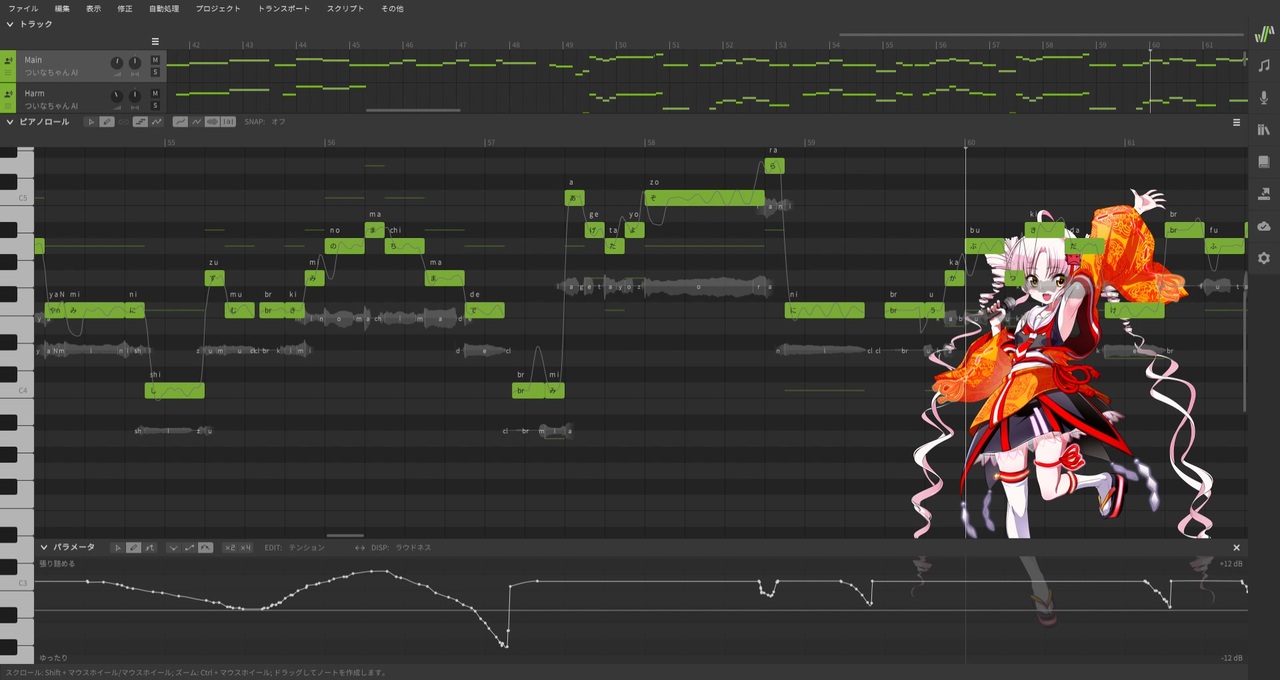1280x680 pixels.
Task: Click ついなちゃん AI voice on Harm track
Action: pyautogui.click(x=51, y=105)
